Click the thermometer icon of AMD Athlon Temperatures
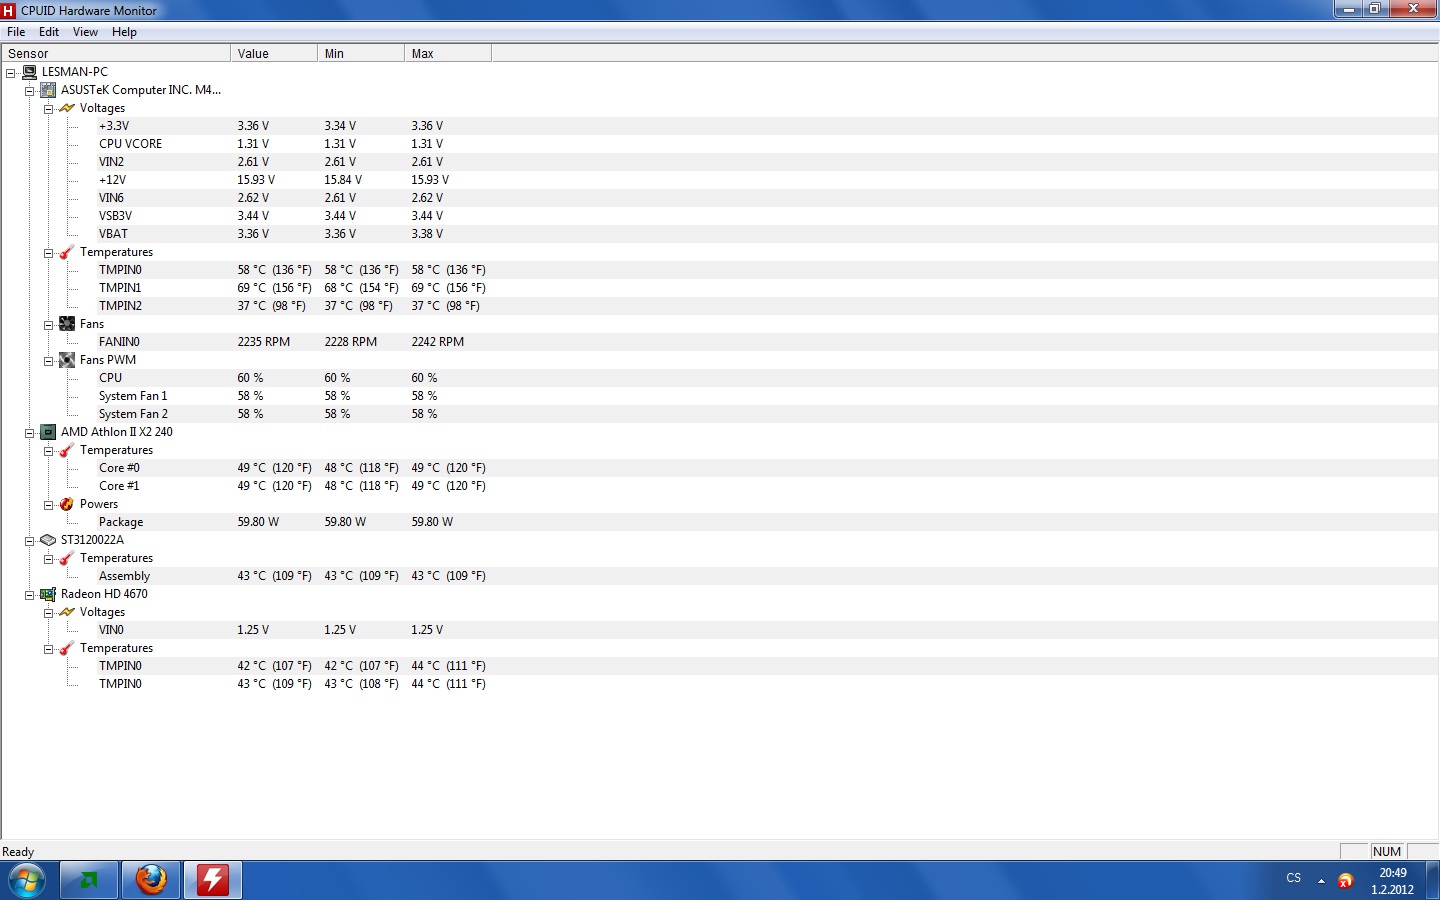The height and width of the screenshot is (900, 1440). (x=67, y=450)
